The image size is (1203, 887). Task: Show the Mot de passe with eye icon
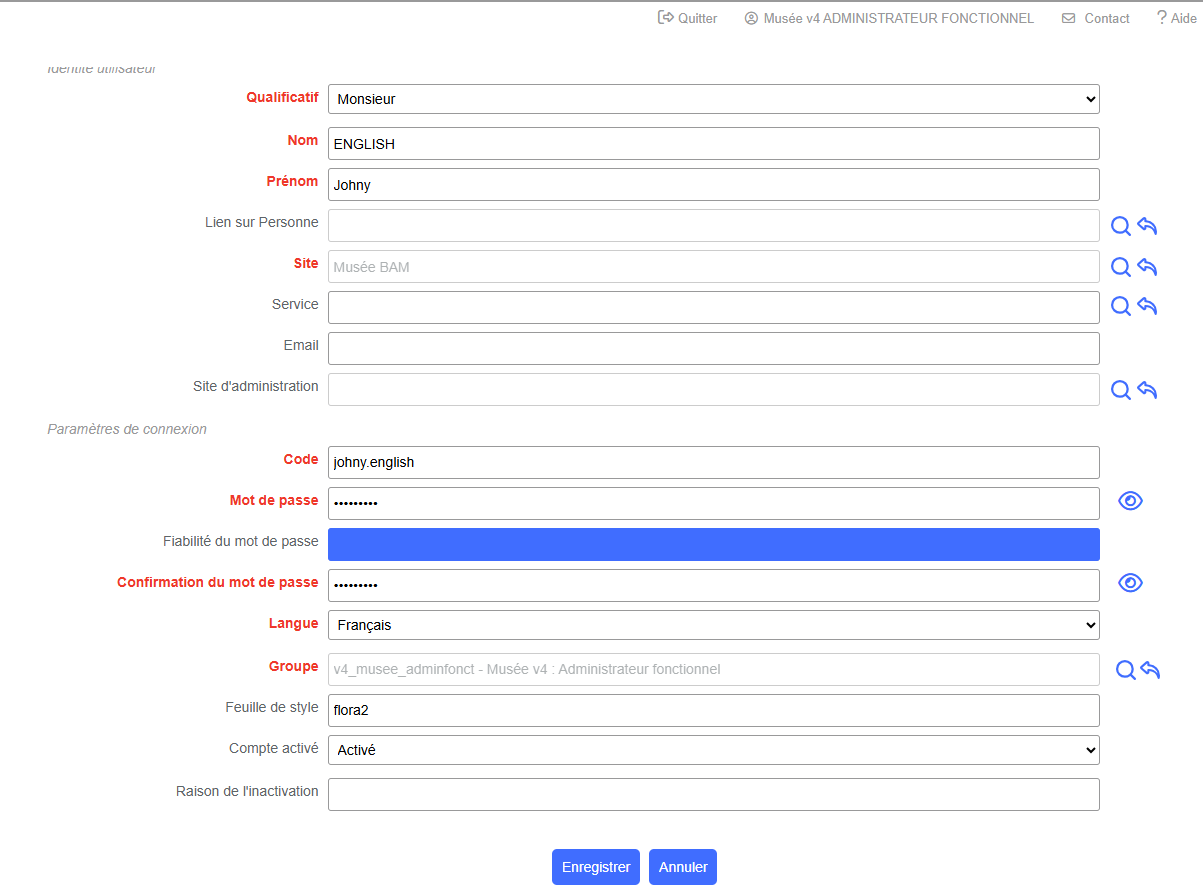pos(1130,501)
